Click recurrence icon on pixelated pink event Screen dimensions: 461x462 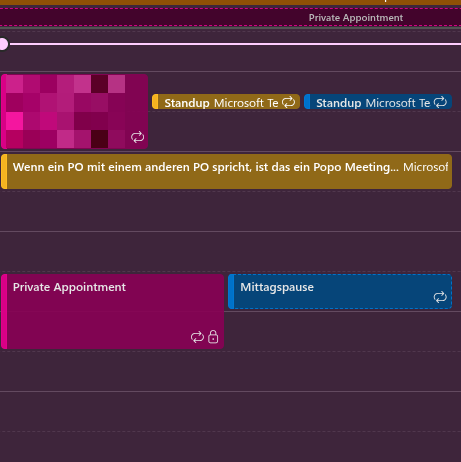point(137,137)
